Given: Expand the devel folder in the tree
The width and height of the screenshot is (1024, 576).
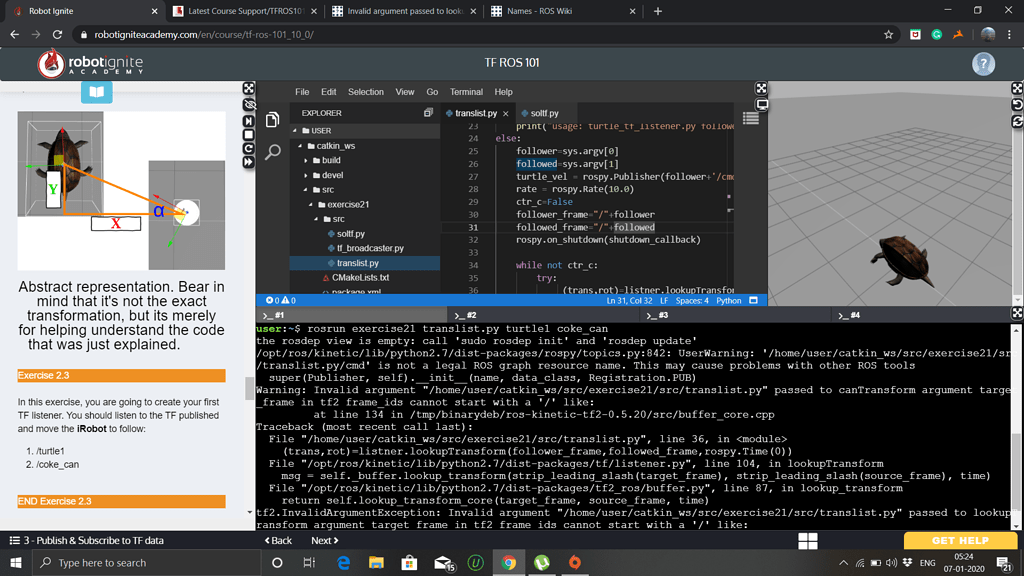Looking at the screenshot, I should 331,175.
